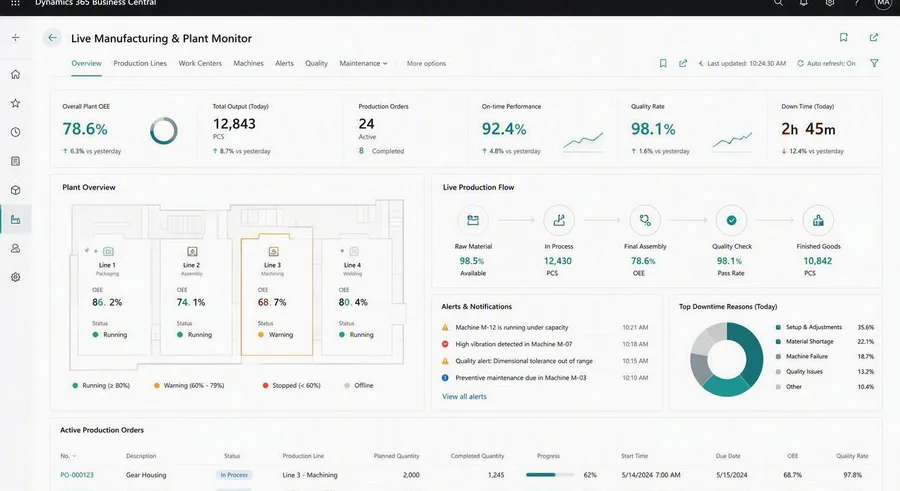Image resolution: width=900 pixels, height=491 pixels.
Task: Click the Last updated 10:24:30 AM label
Action: 746,63
